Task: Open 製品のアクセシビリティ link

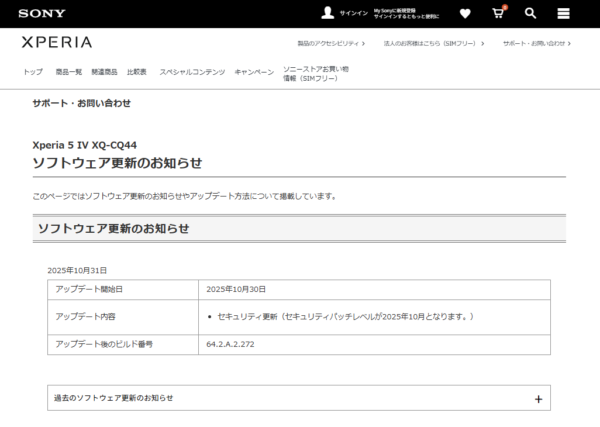Action: click(x=331, y=44)
